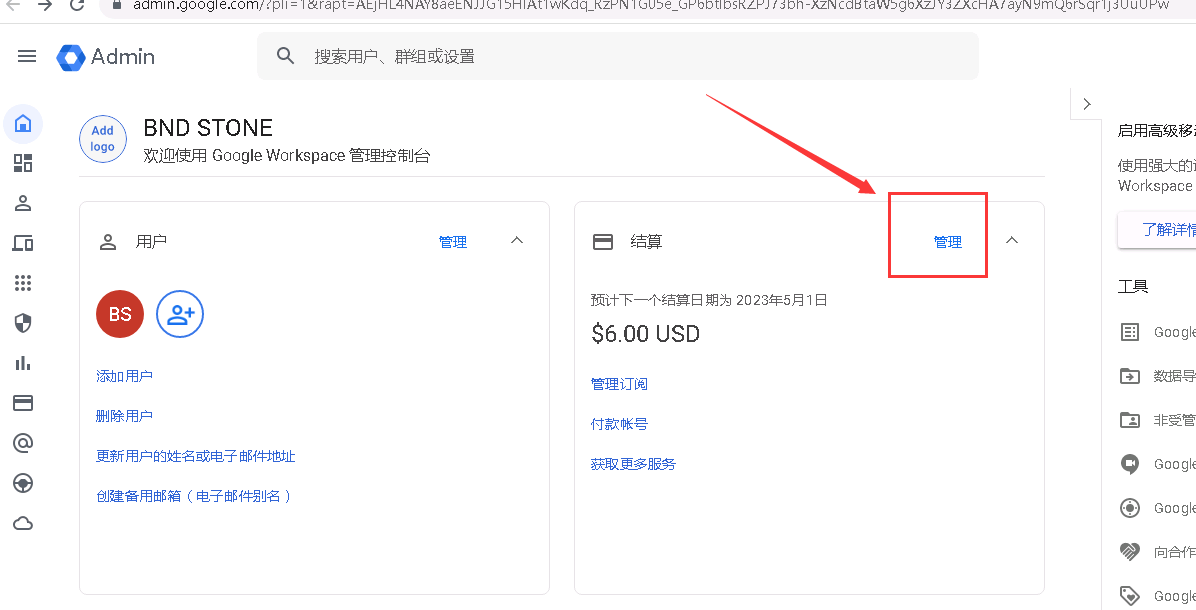Open the Users person sidebar icon
The width and height of the screenshot is (1196, 610).
click(x=23, y=204)
